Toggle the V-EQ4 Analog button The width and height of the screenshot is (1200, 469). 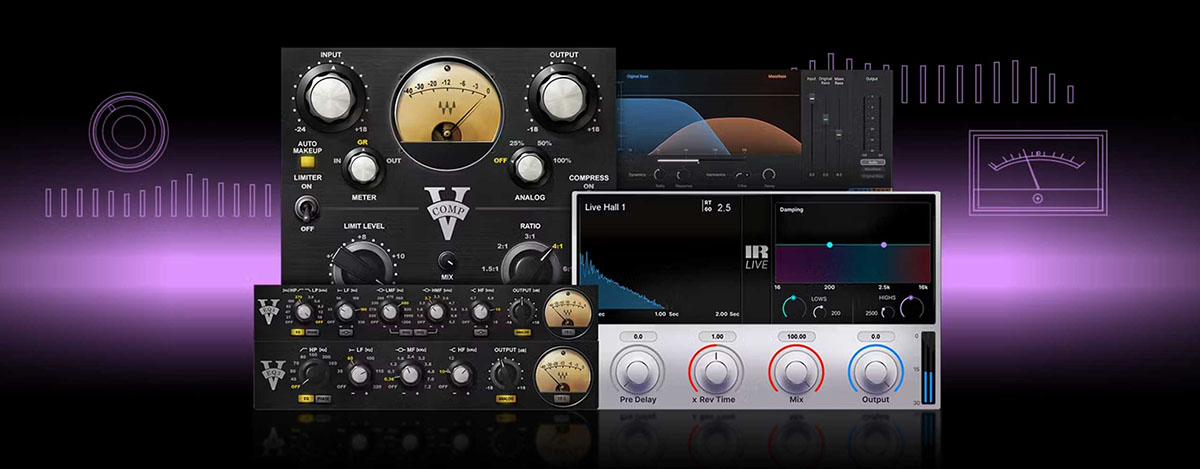(x=522, y=333)
